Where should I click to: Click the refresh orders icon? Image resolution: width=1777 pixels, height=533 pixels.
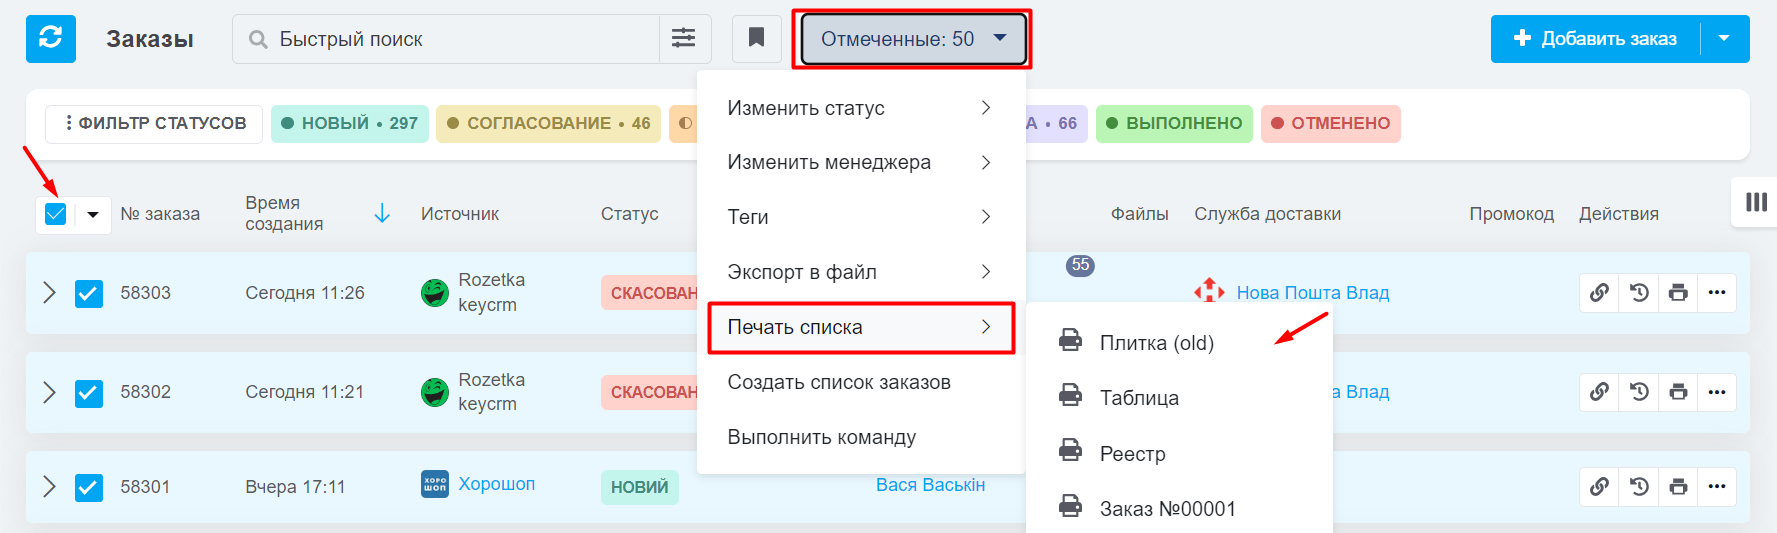click(x=50, y=39)
